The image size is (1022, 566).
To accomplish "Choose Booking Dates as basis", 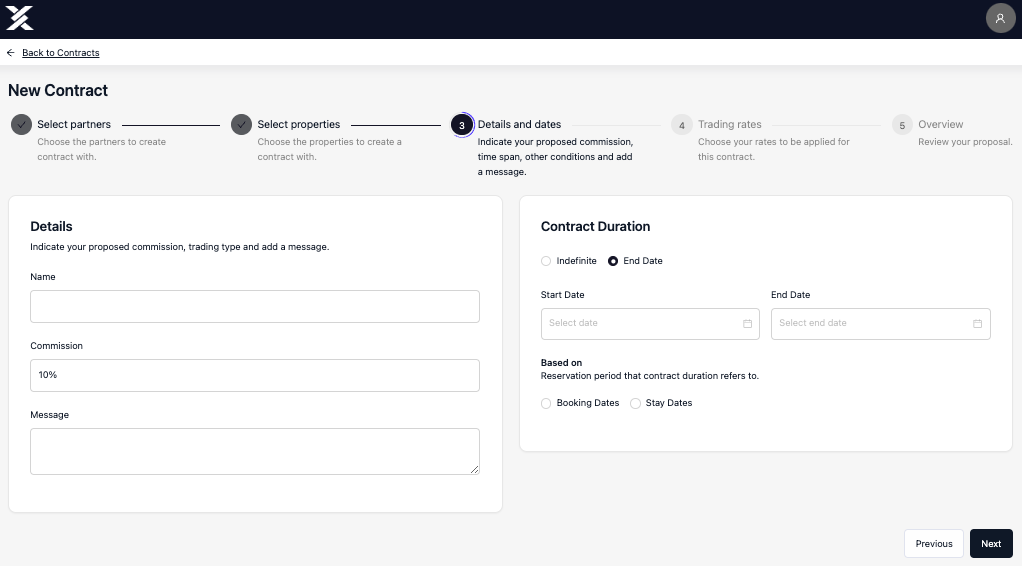I will [x=546, y=404].
